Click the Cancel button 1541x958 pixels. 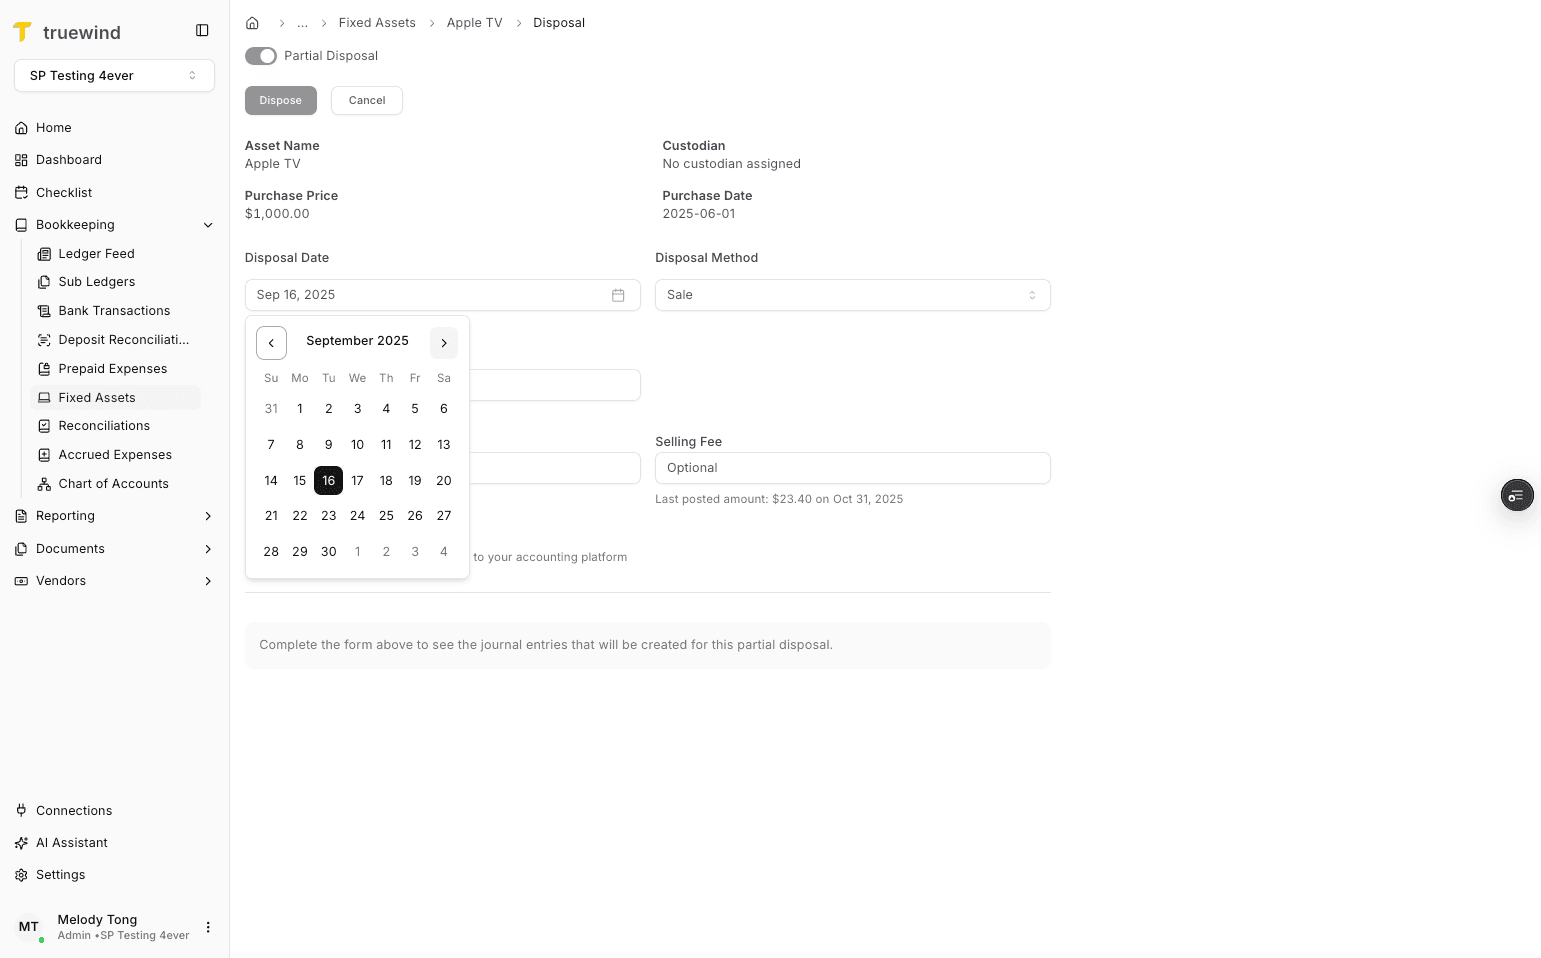click(x=366, y=100)
